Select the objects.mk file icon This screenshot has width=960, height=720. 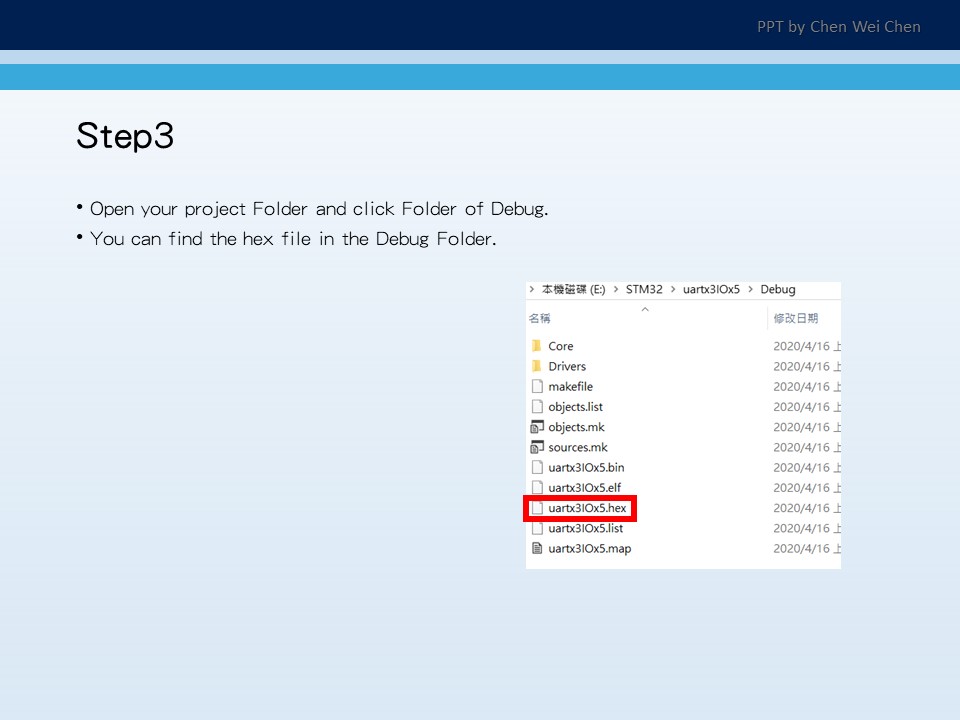pyautogui.click(x=537, y=427)
